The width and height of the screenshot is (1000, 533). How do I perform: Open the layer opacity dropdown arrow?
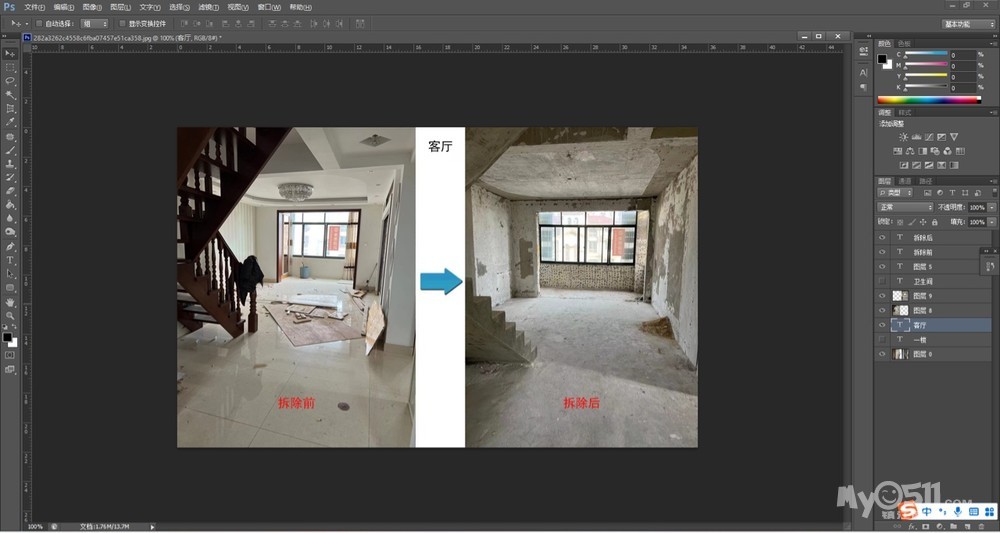click(991, 207)
